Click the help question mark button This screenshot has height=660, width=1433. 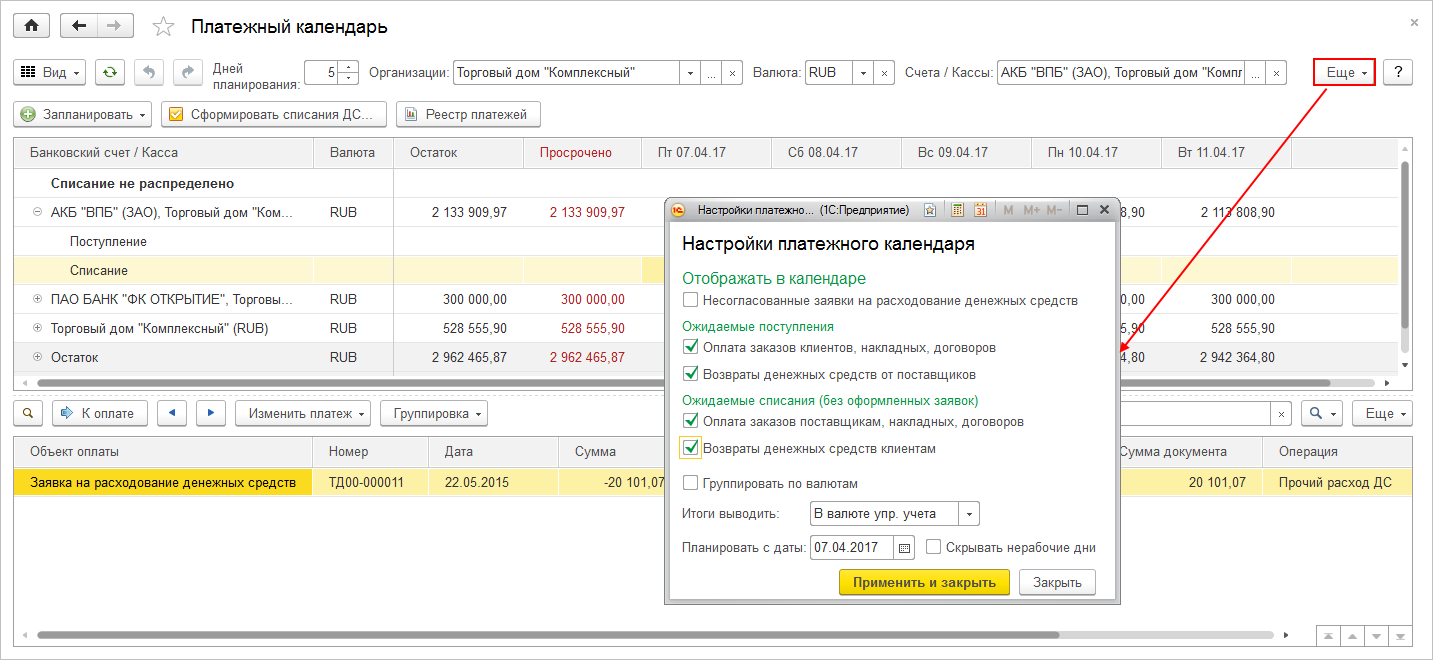point(1397,72)
